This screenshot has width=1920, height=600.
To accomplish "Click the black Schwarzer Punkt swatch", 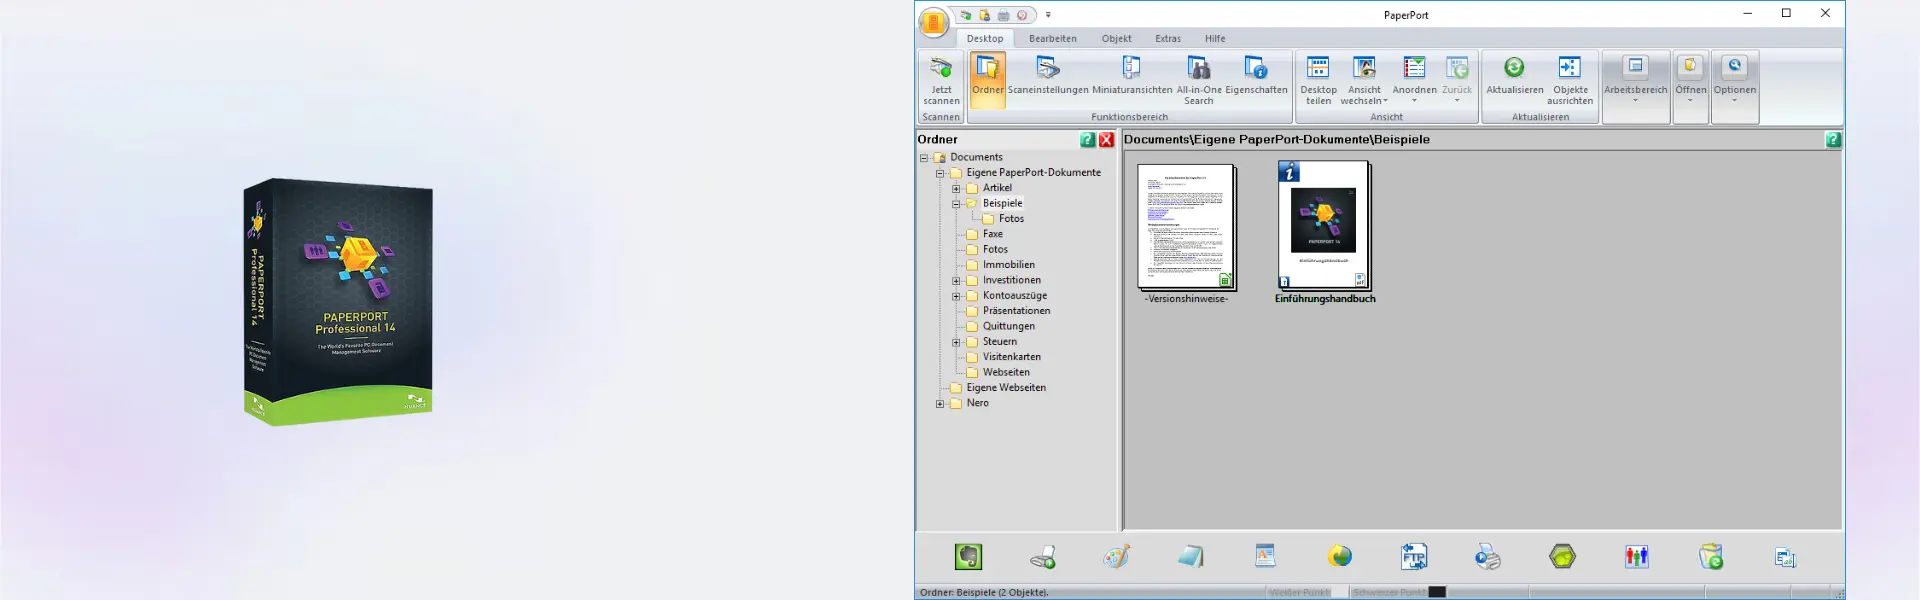I will (1437, 592).
